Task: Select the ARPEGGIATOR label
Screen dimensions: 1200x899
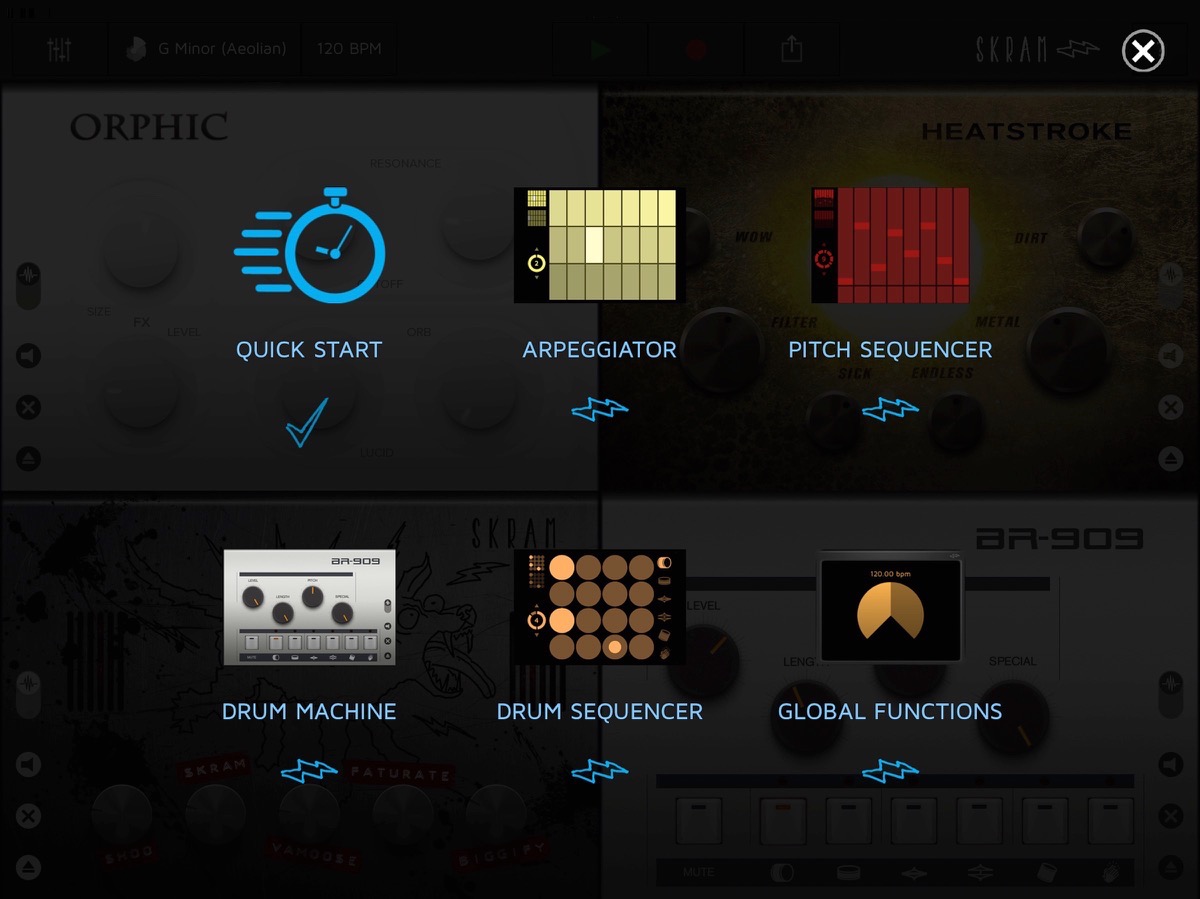Action: point(600,350)
